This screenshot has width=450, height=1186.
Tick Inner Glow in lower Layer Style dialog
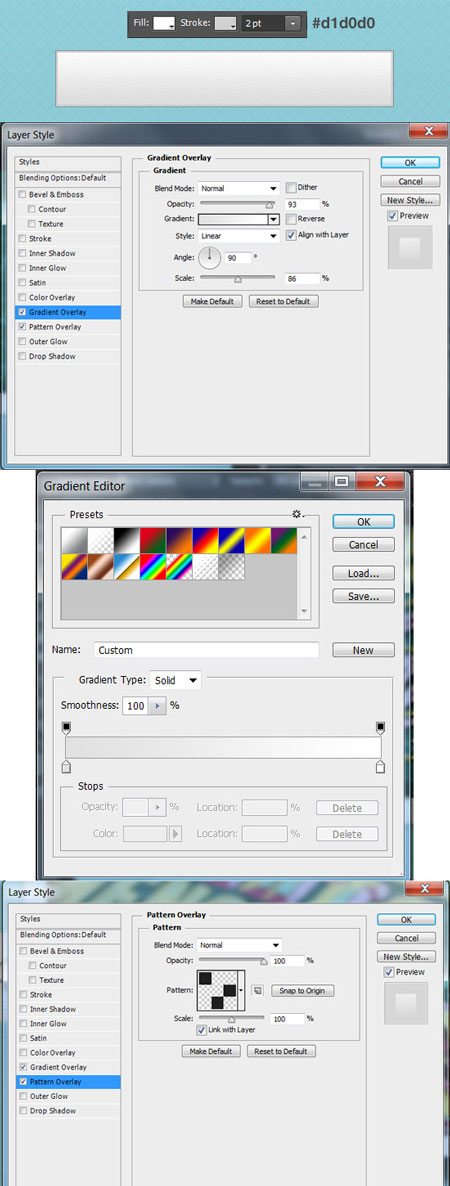pos(23,1023)
